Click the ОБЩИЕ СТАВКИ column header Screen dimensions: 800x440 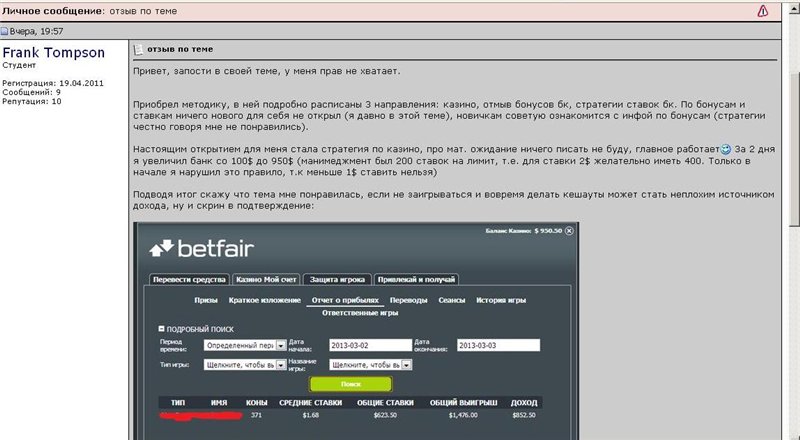tap(385, 403)
